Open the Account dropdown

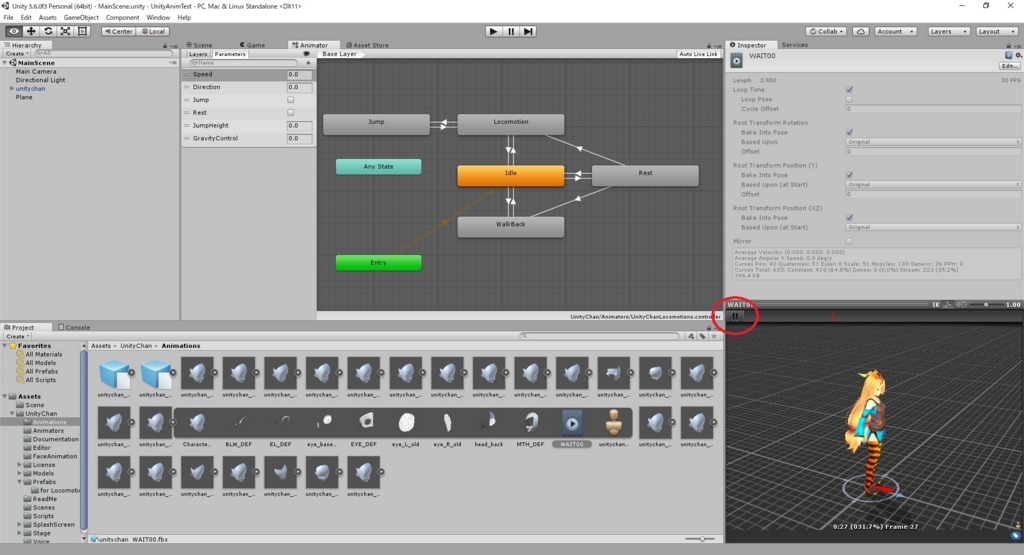tap(895, 31)
